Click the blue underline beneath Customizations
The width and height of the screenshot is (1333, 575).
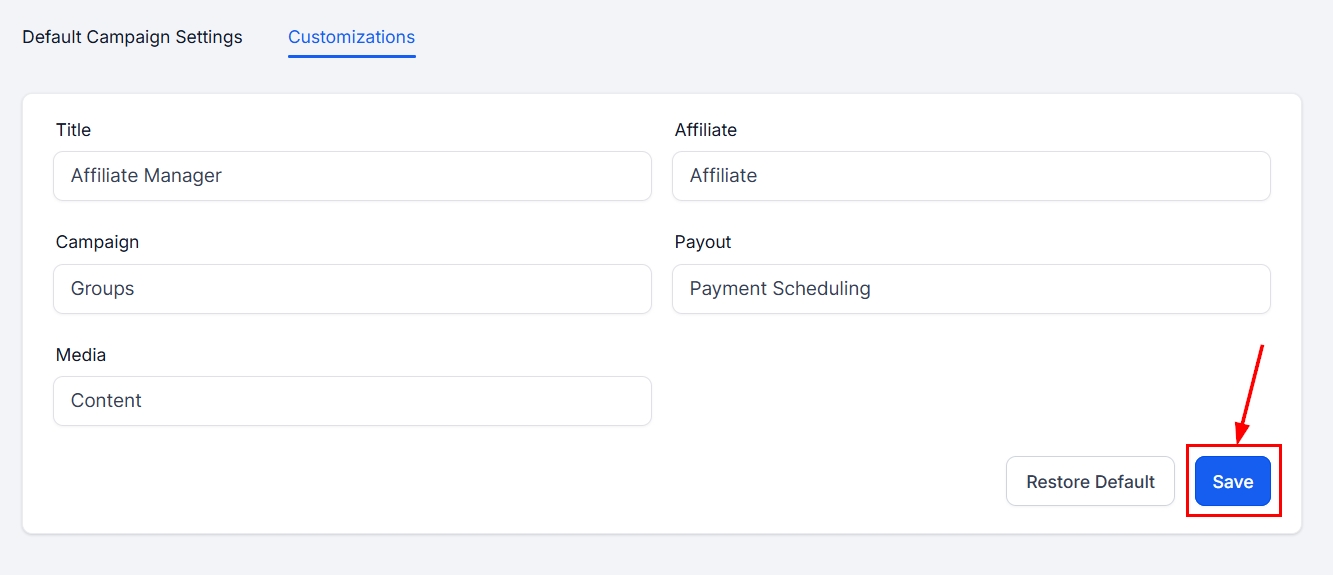pyautogui.click(x=351, y=56)
